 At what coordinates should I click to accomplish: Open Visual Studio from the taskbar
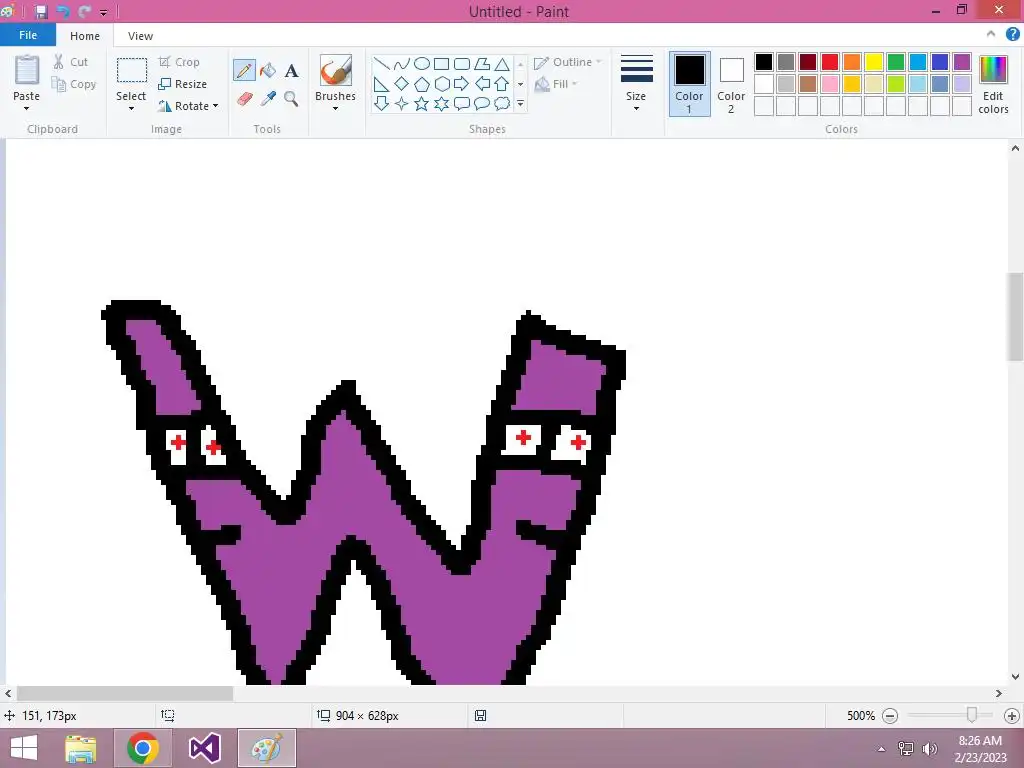204,748
